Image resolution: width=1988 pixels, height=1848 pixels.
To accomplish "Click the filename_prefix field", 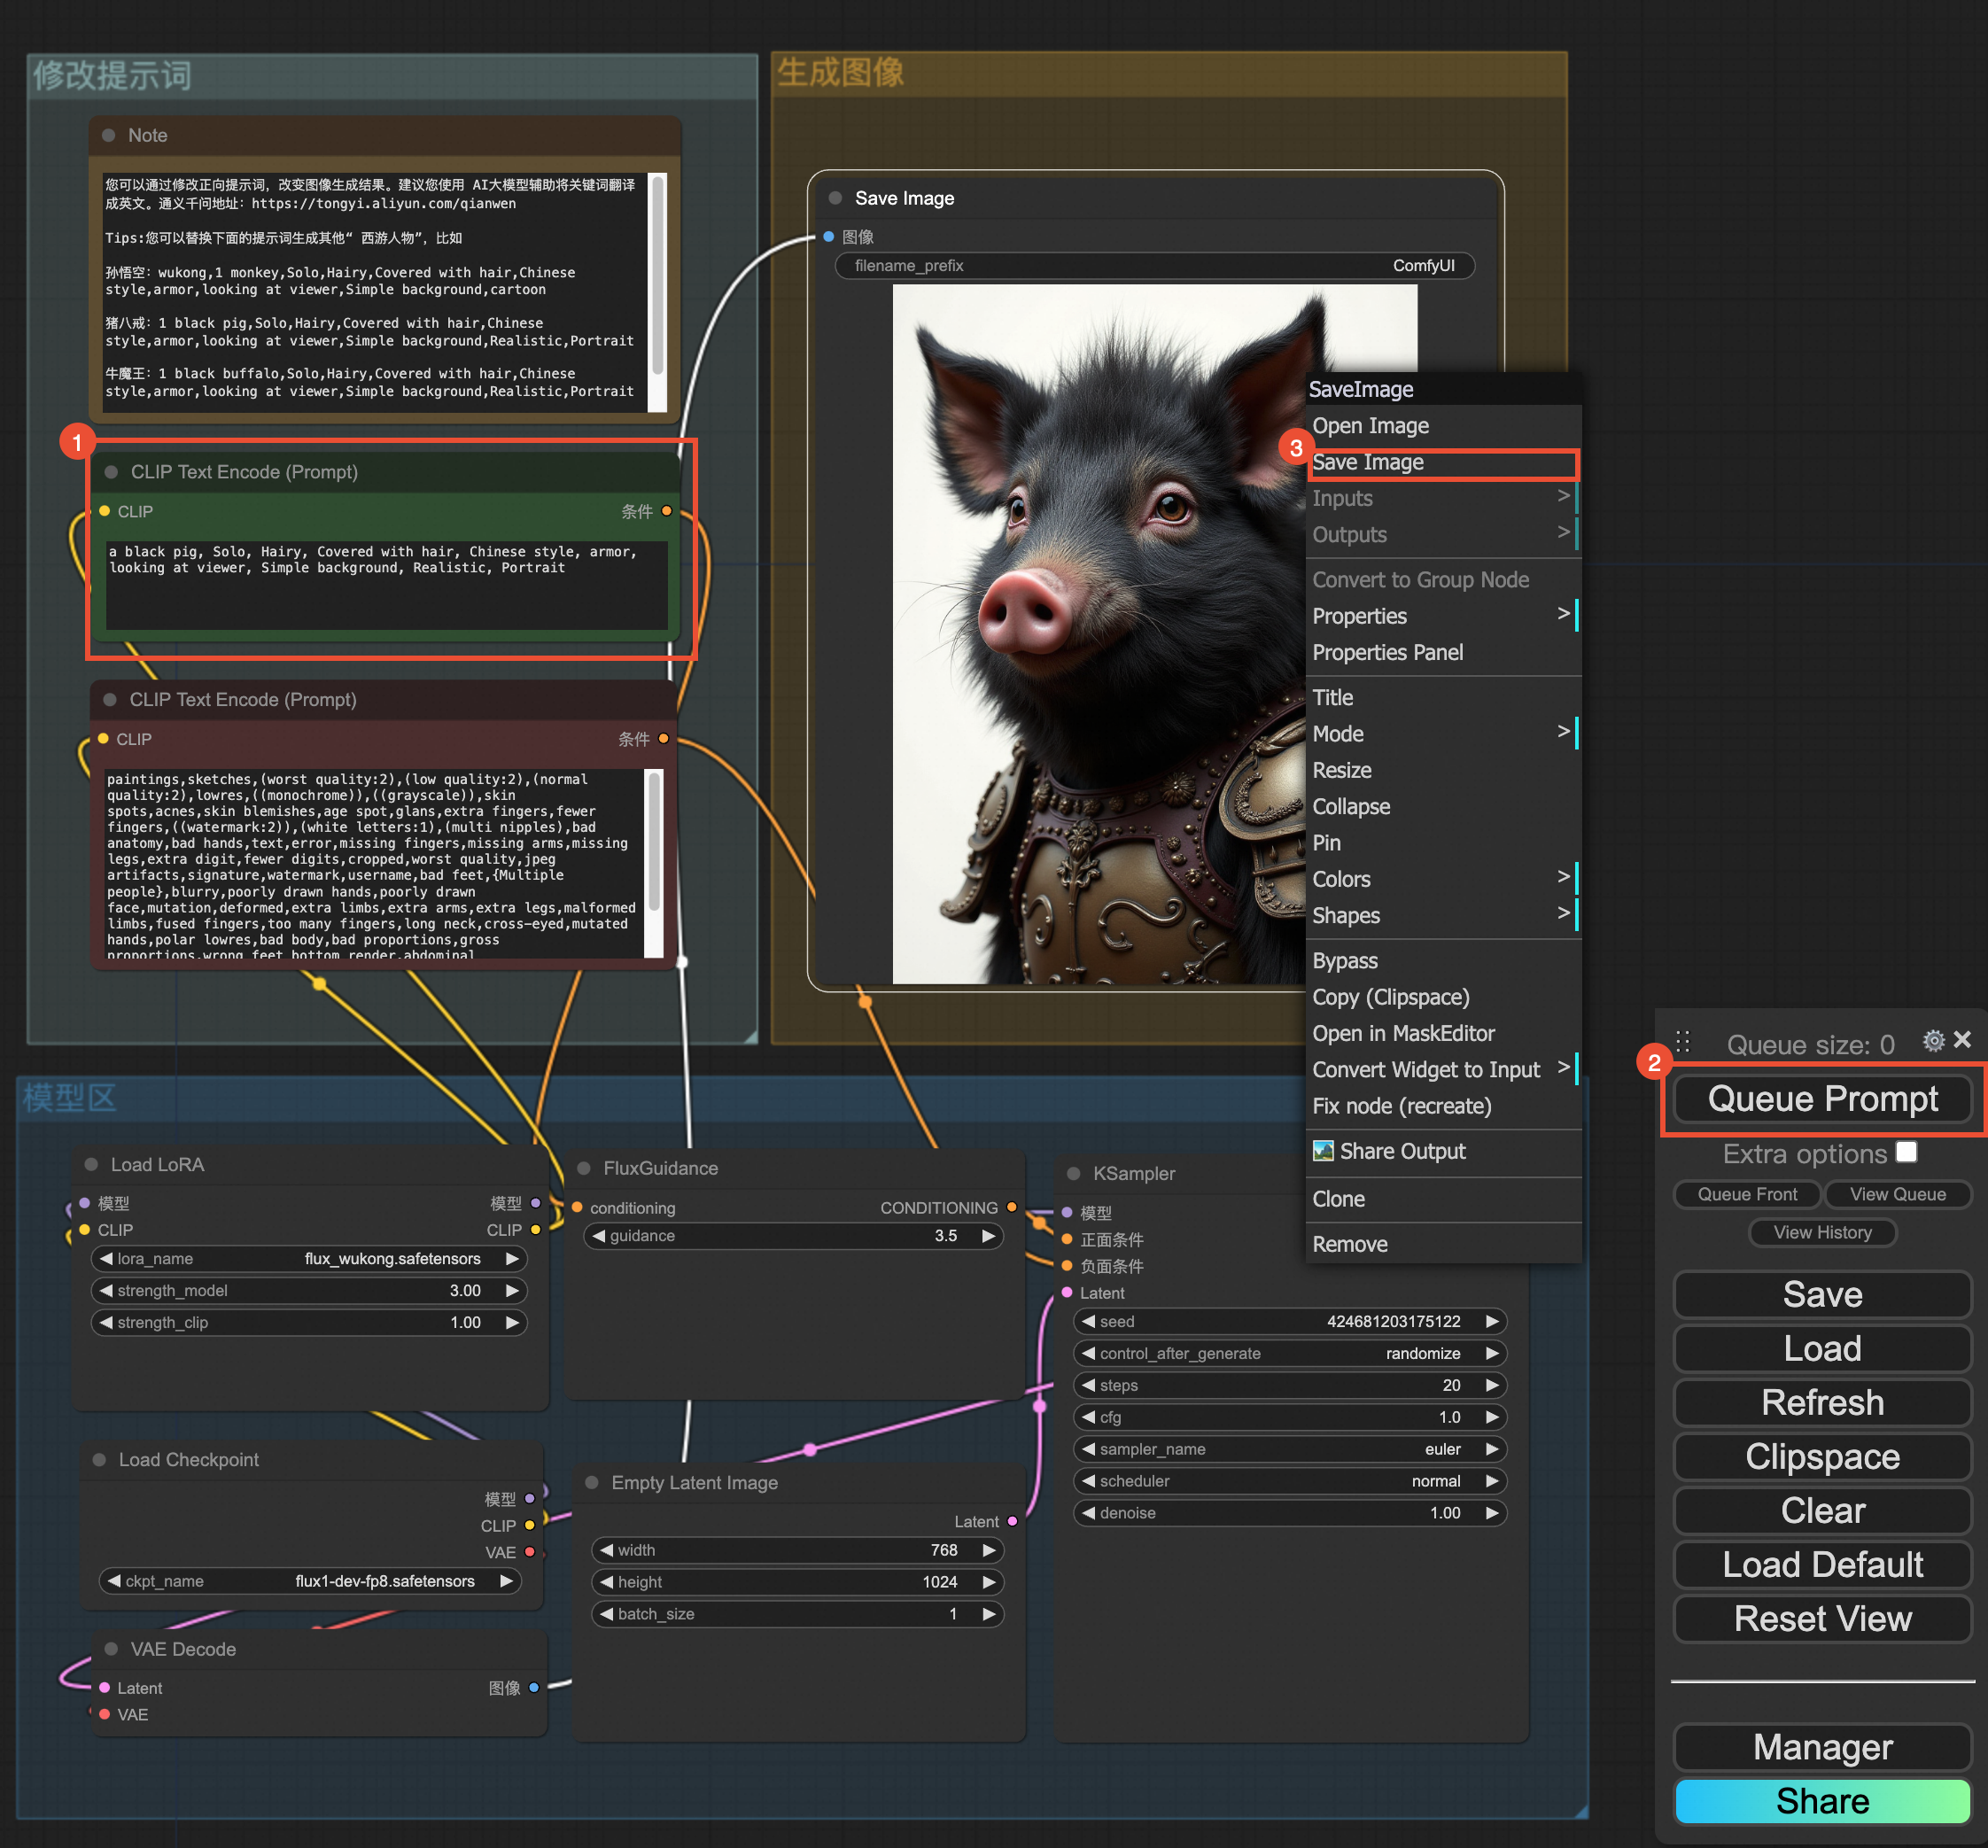I will pyautogui.click(x=1154, y=266).
